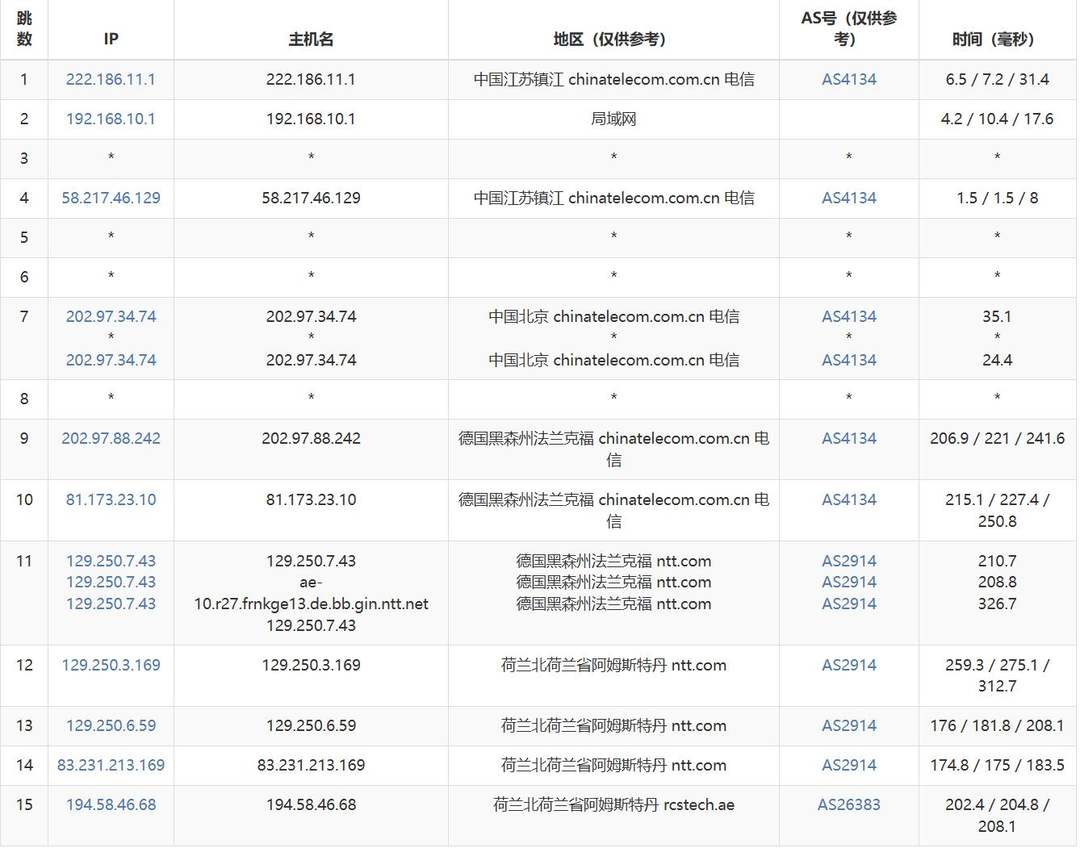
Task: Select region text 荷兰北荷兰省阿姆斯特丹 rcstech.ae
Action: pyautogui.click(x=613, y=805)
